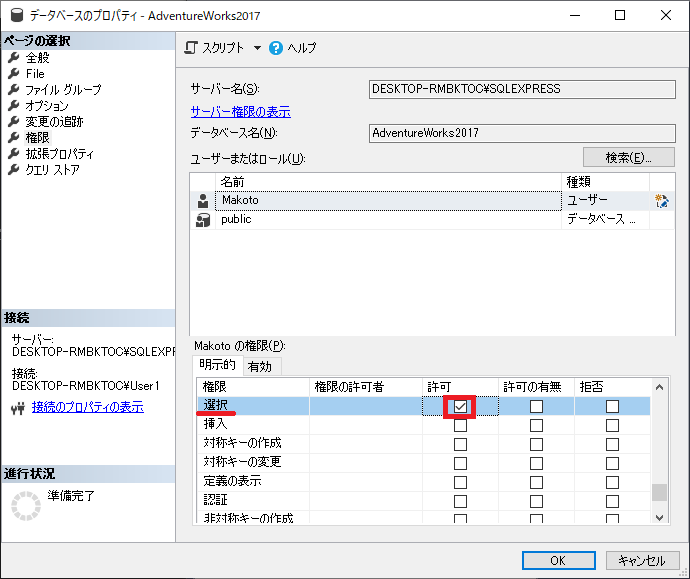The image size is (690, 579).
Task: Select the ファイル グループ page
Action: [63, 90]
